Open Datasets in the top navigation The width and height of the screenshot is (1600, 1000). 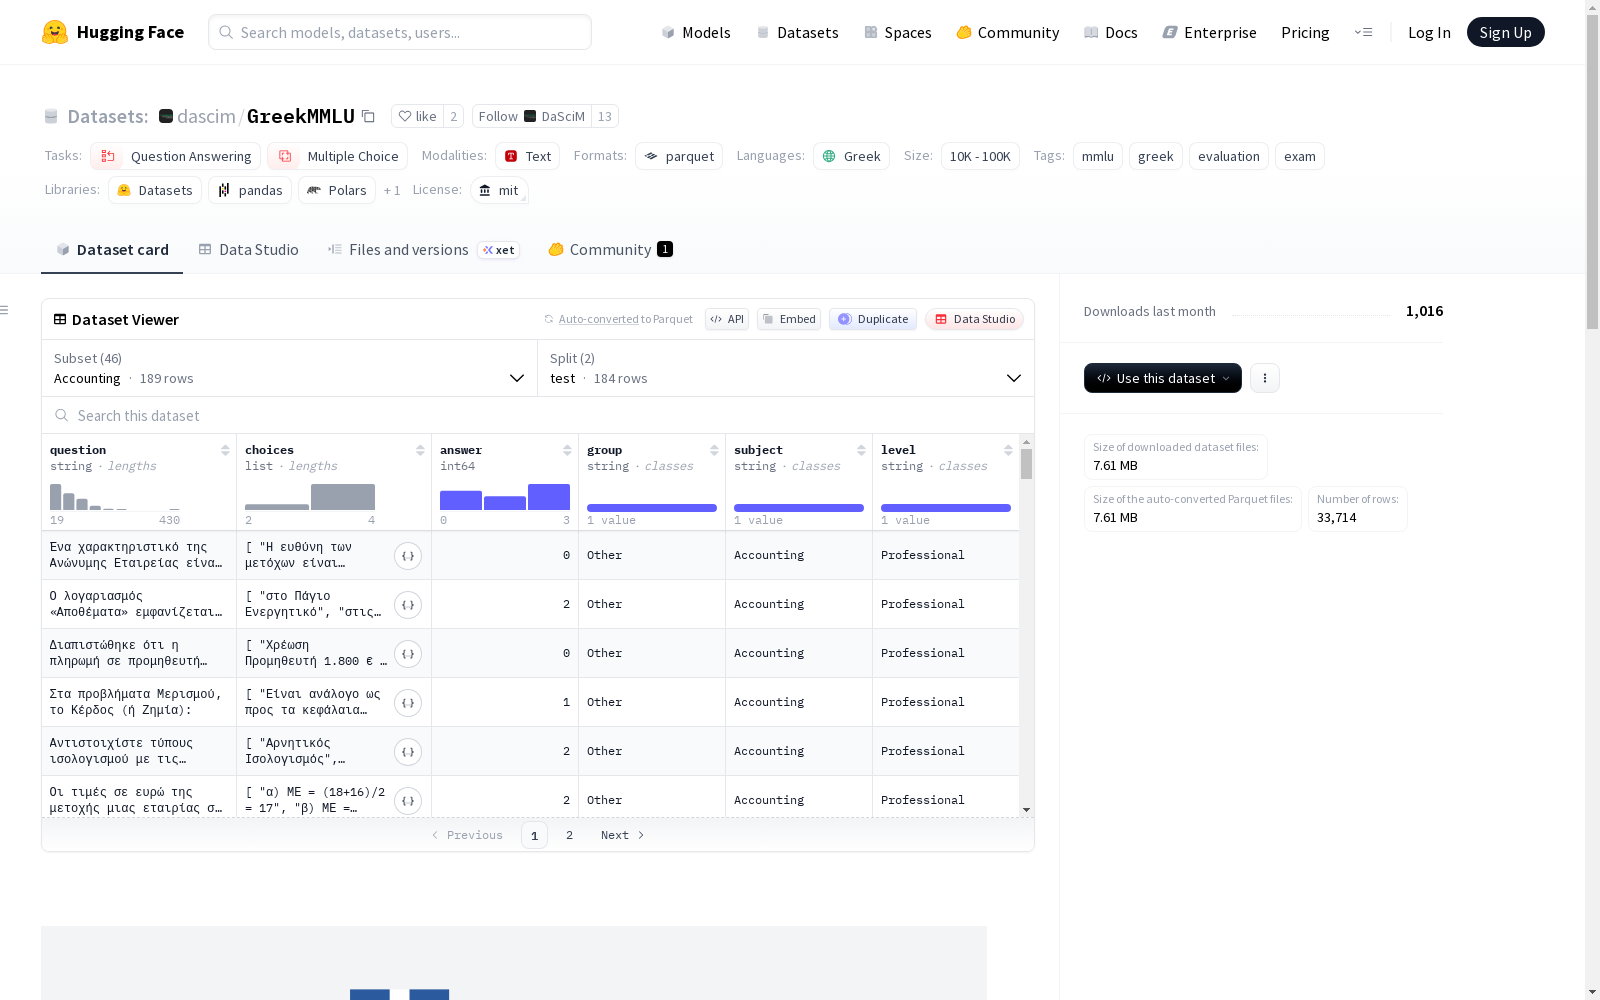(797, 32)
